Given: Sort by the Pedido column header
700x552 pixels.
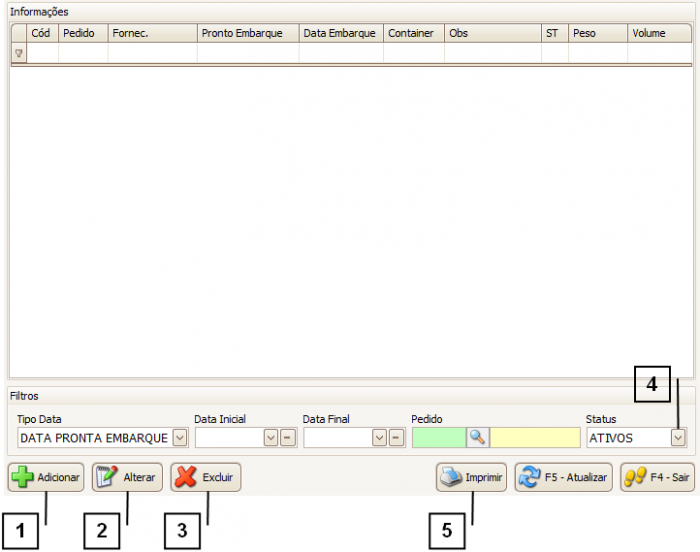Looking at the screenshot, I should pyautogui.click(x=82, y=33).
